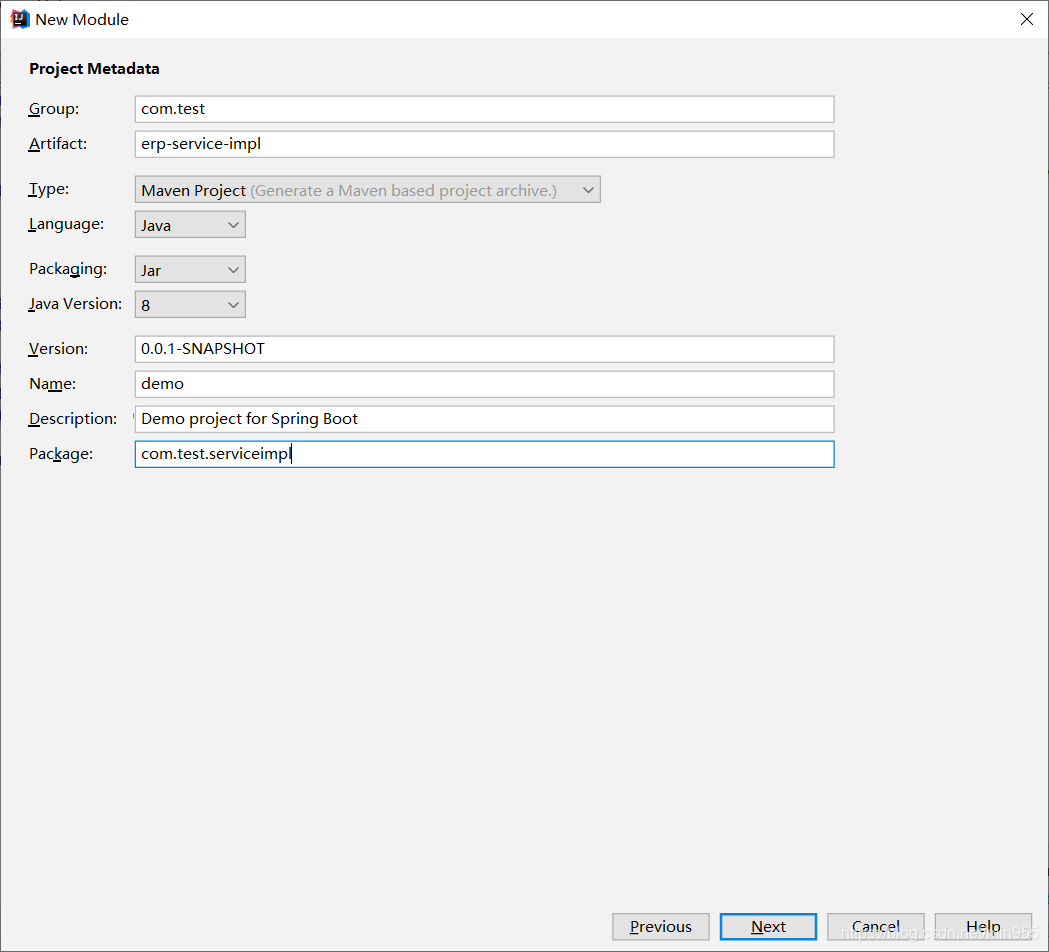Click the Name field containing demo

484,384
